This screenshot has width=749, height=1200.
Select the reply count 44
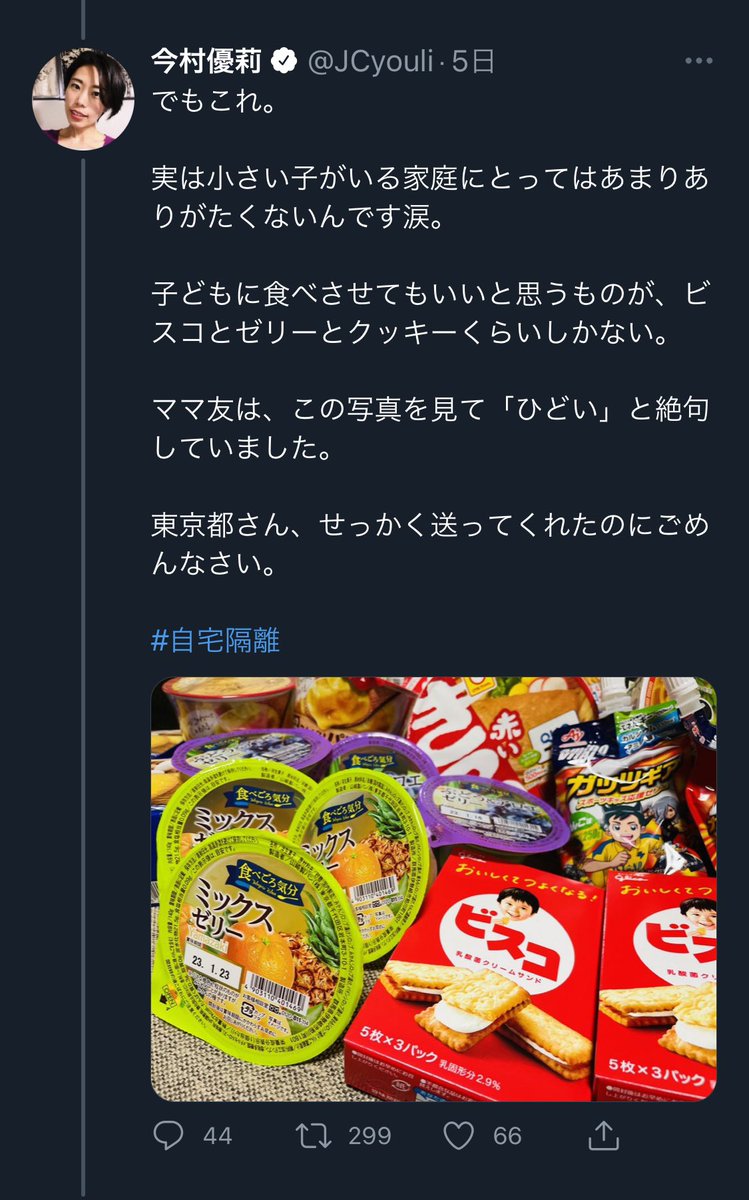217,1136
